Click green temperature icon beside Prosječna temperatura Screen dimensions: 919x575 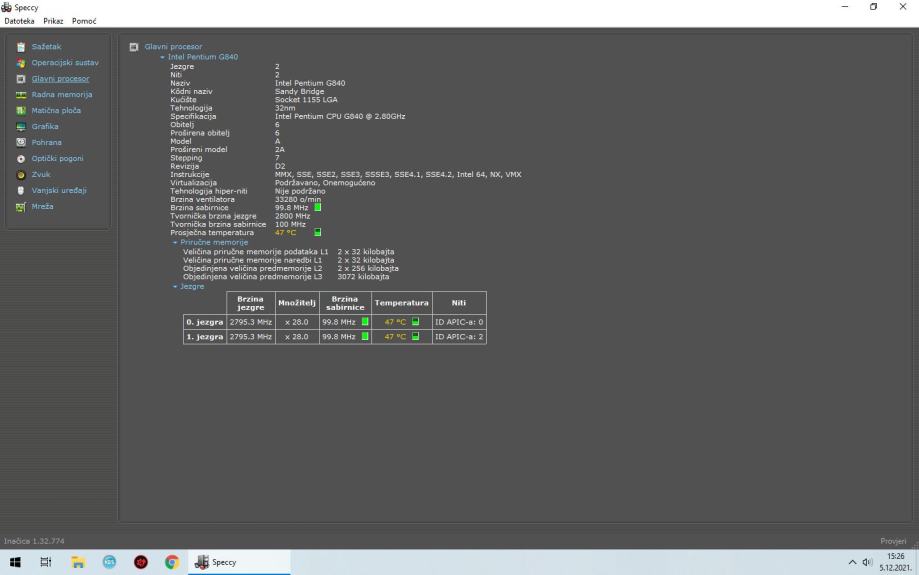pos(318,233)
